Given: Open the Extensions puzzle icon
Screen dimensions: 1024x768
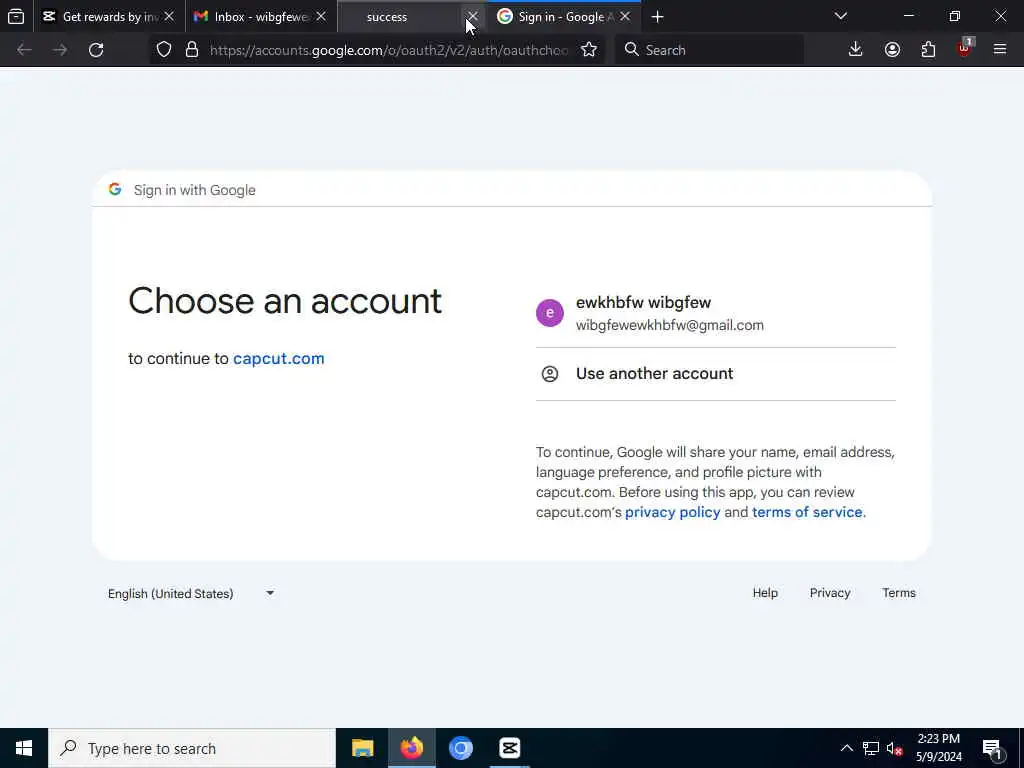Looking at the screenshot, I should coord(928,50).
